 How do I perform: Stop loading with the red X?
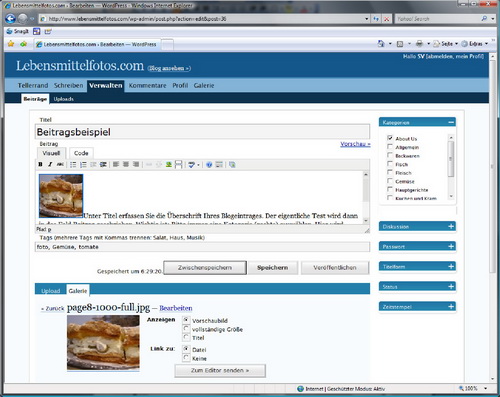tap(386, 19)
